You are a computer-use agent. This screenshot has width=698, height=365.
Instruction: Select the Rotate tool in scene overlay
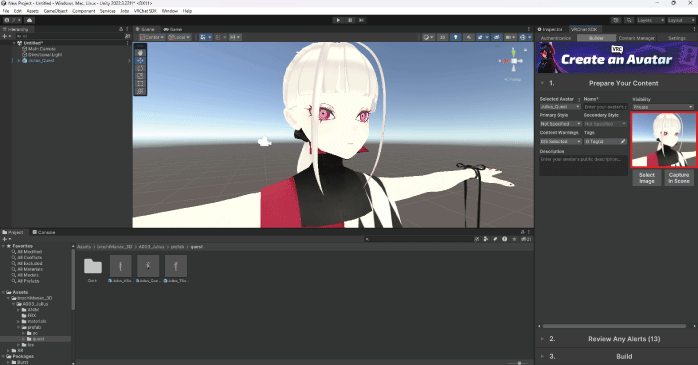point(140,68)
